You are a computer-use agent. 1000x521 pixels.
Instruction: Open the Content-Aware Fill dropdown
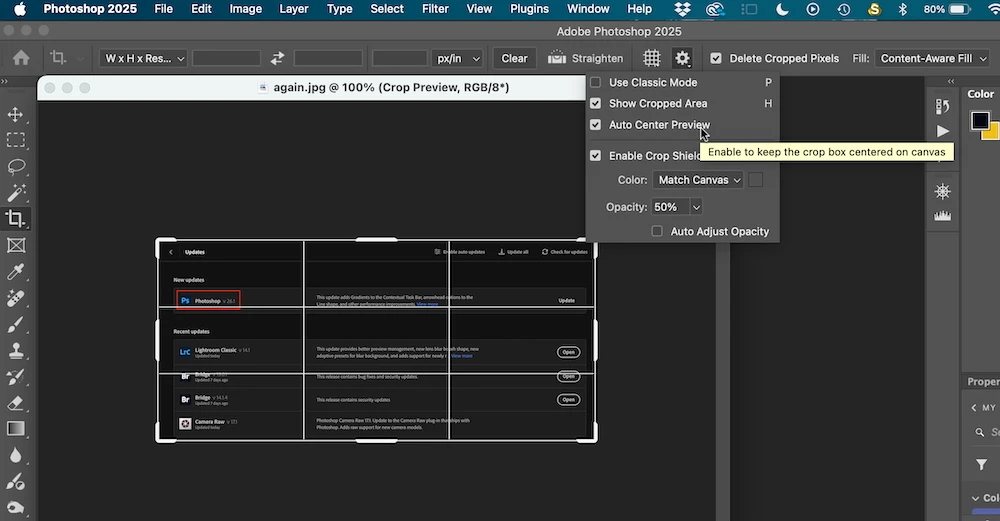point(933,58)
